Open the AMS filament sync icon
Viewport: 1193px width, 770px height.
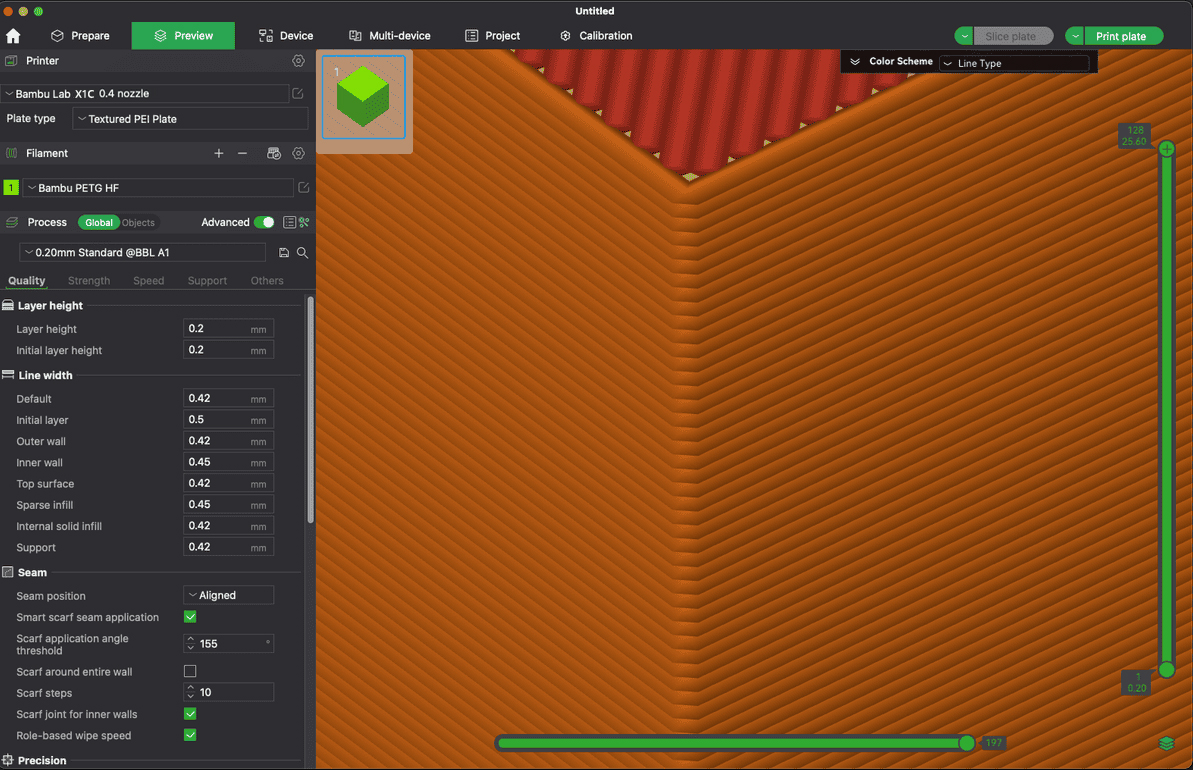pyautogui.click(x=273, y=153)
